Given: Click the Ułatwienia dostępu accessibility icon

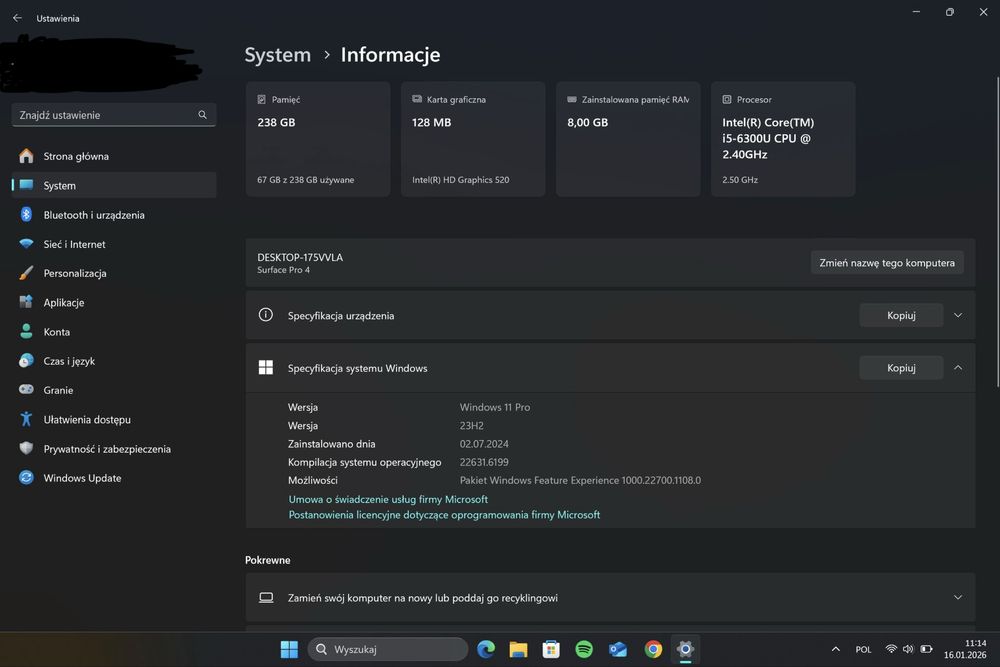Looking at the screenshot, I should [26, 419].
